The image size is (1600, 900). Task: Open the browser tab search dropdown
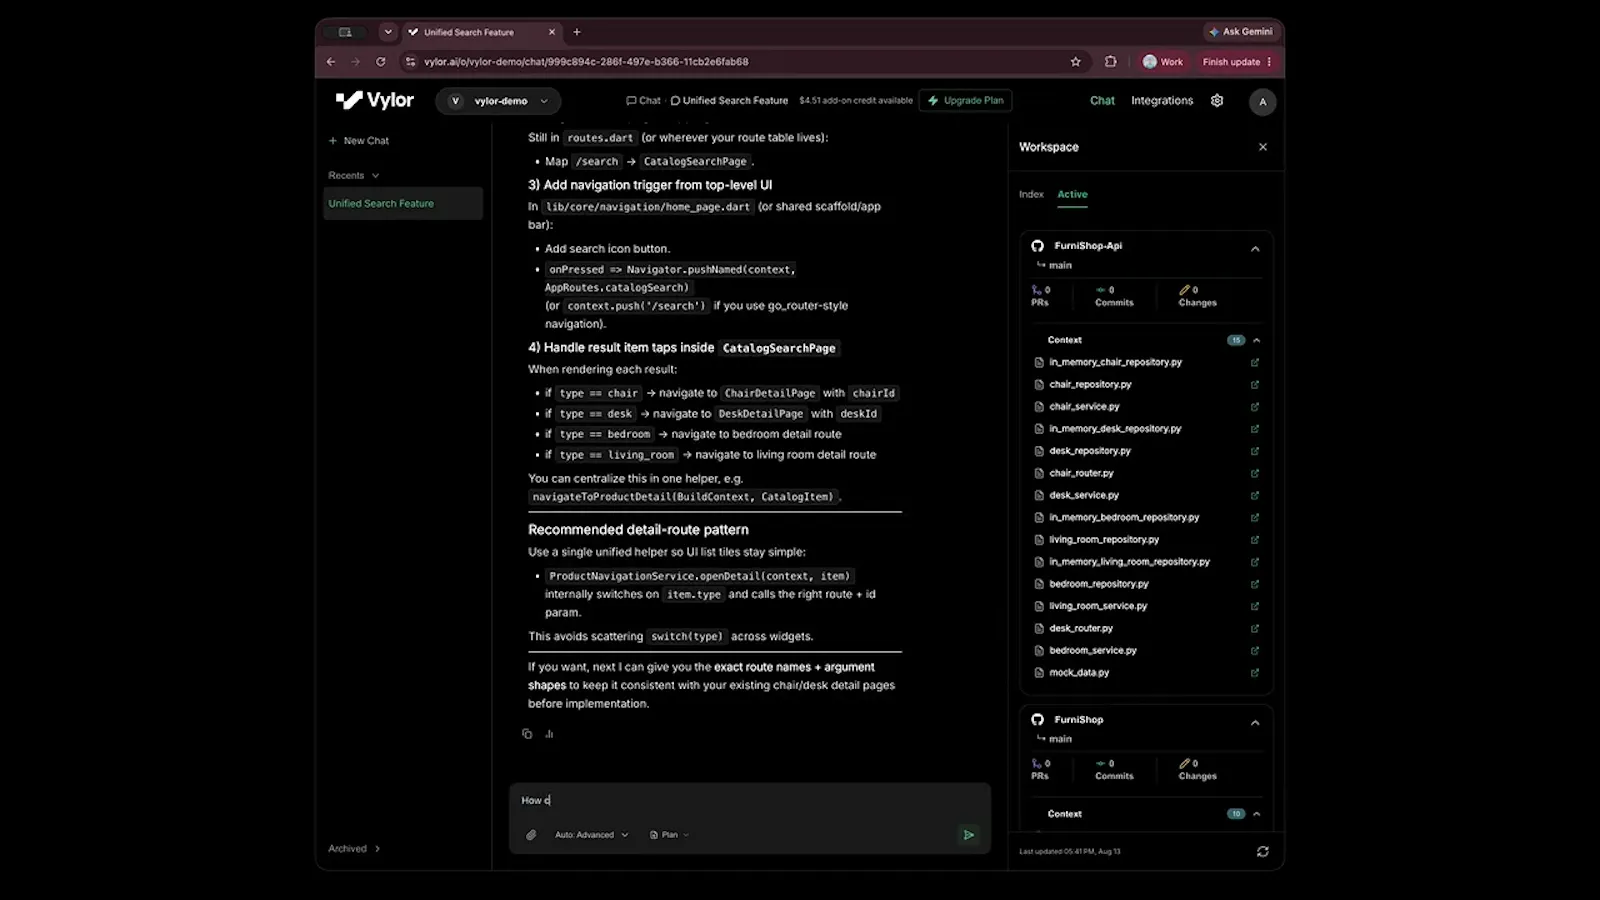[388, 32]
